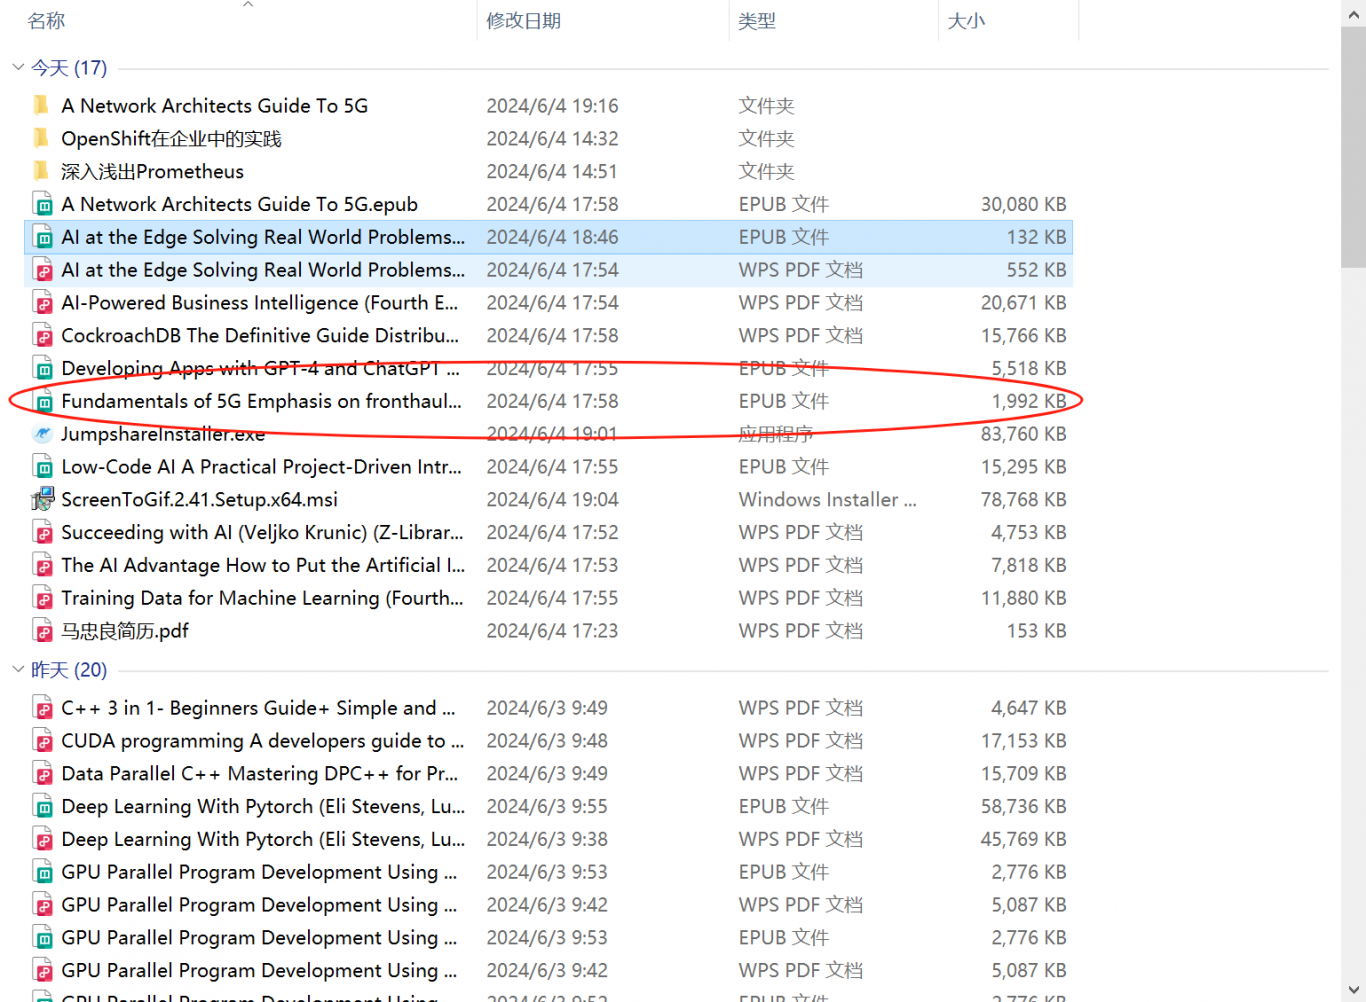Click the JumpshareInstaller.exe application icon
Screen dimensions: 1366x1002
coord(42,434)
